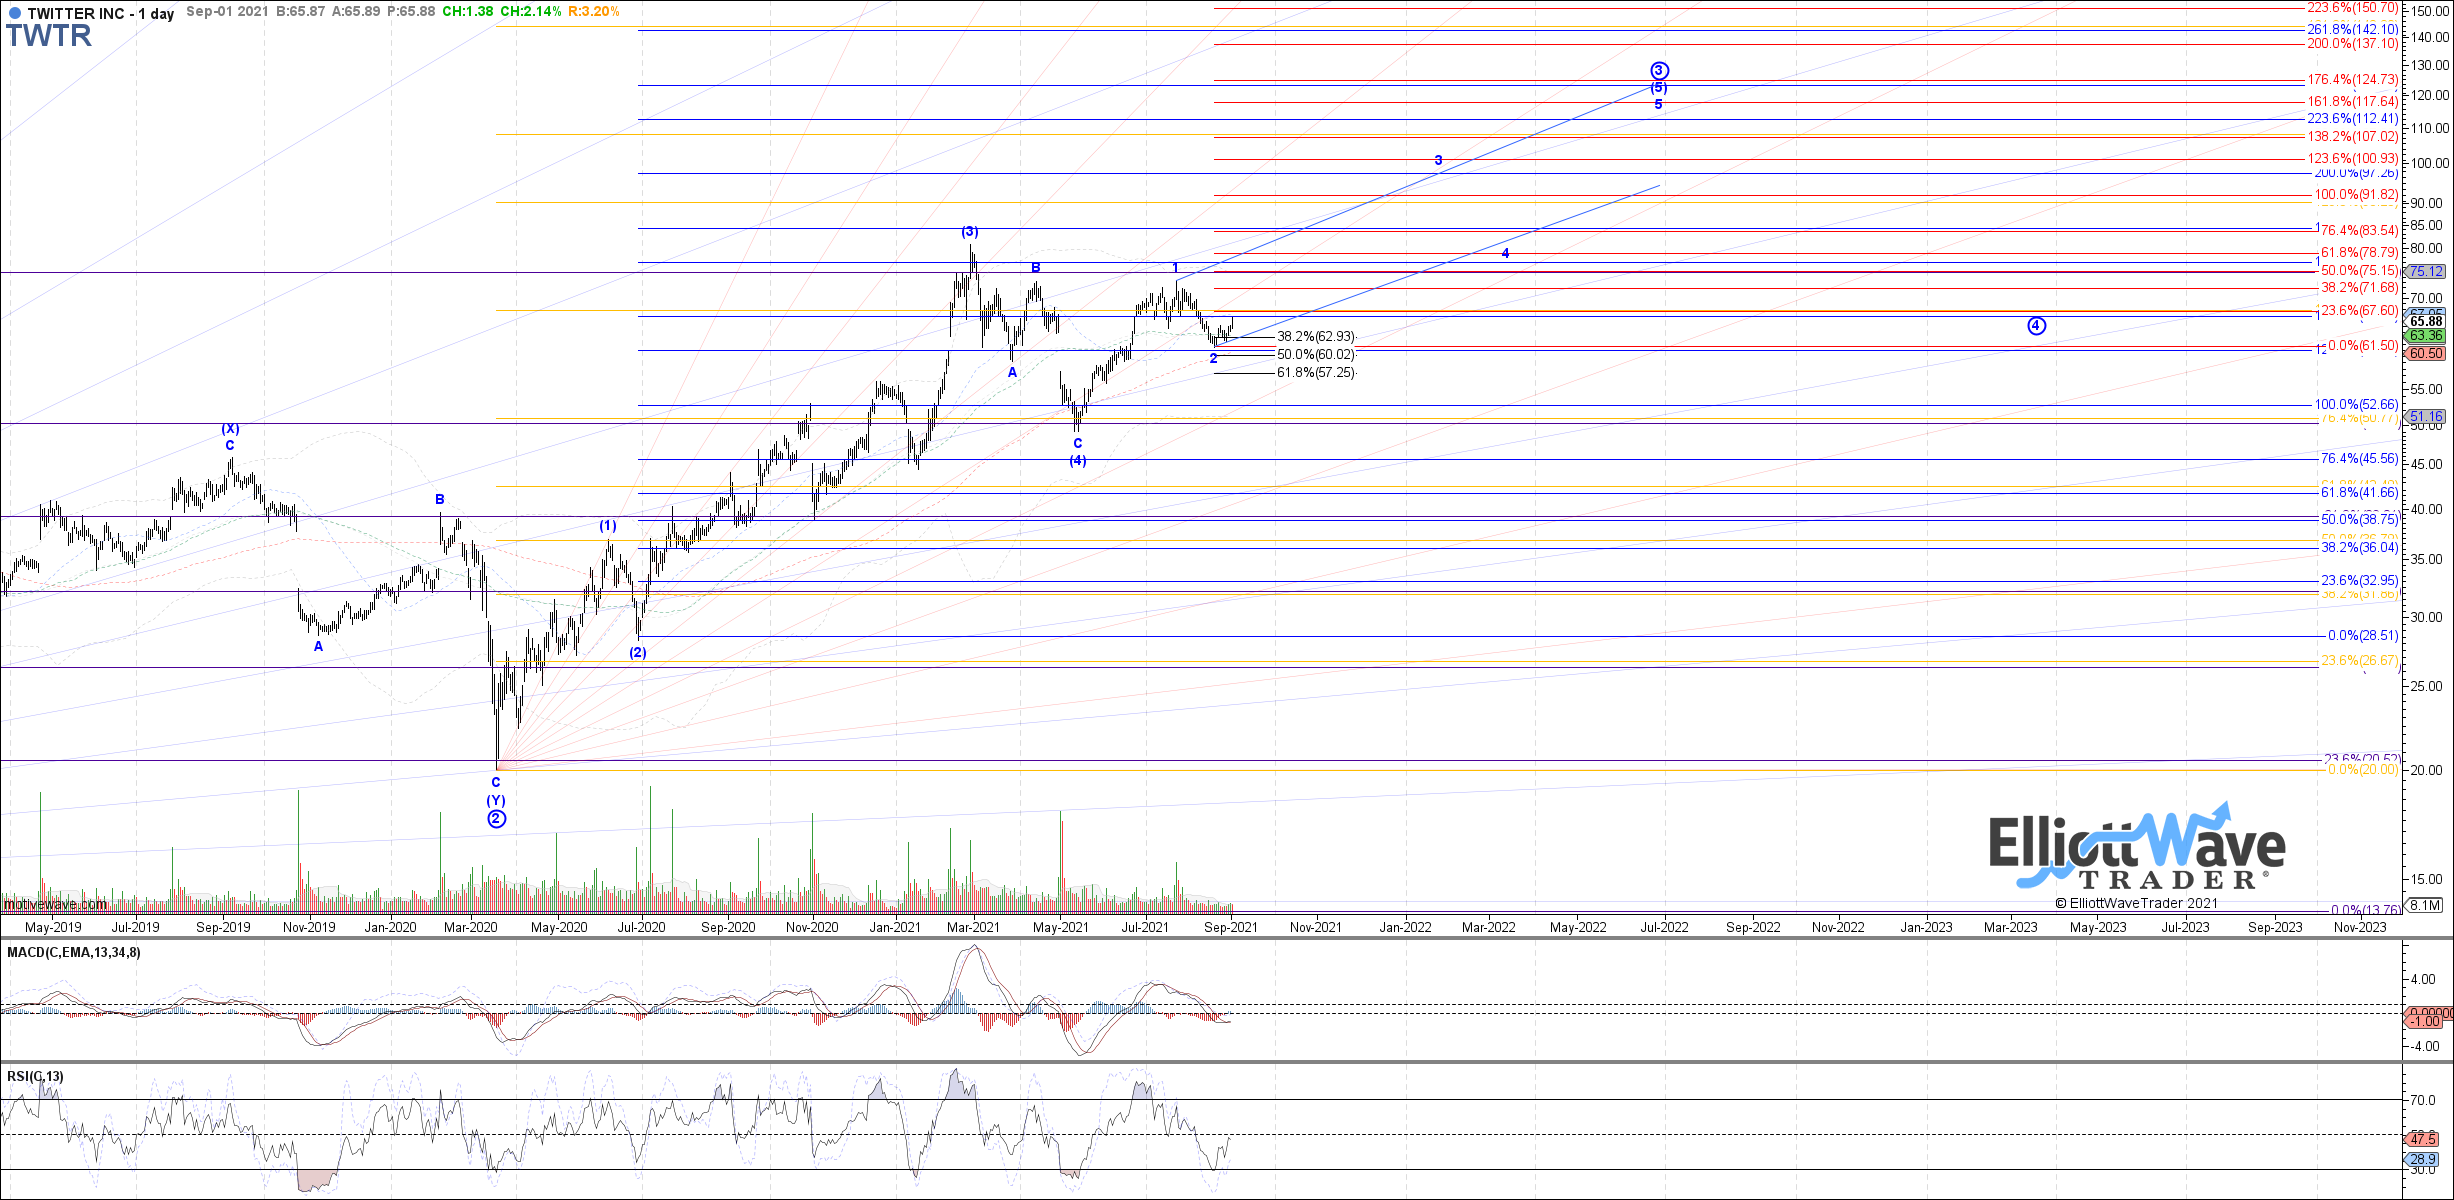Select the 50.0%(60.02) retracement label
The width and height of the screenshot is (2454, 1200).
[x=1316, y=355]
